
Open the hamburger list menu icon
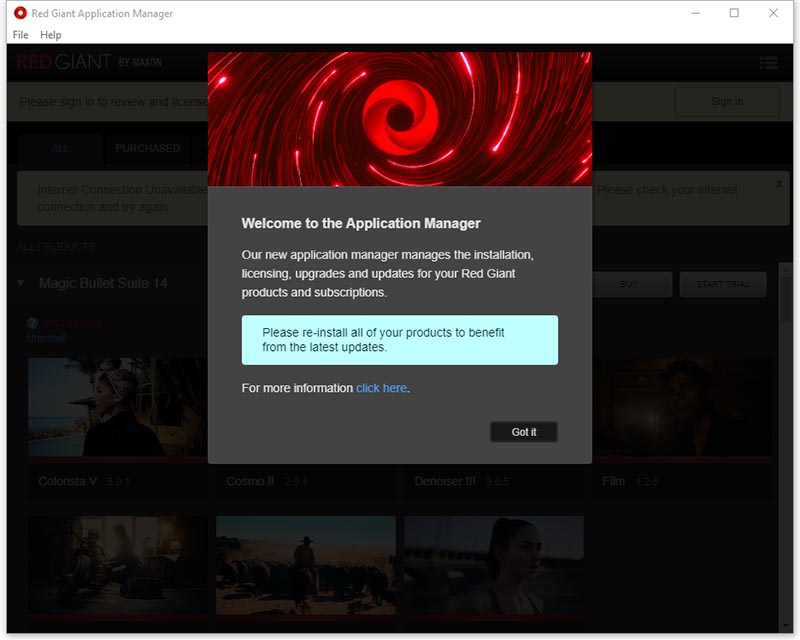pyautogui.click(x=769, y=63)
